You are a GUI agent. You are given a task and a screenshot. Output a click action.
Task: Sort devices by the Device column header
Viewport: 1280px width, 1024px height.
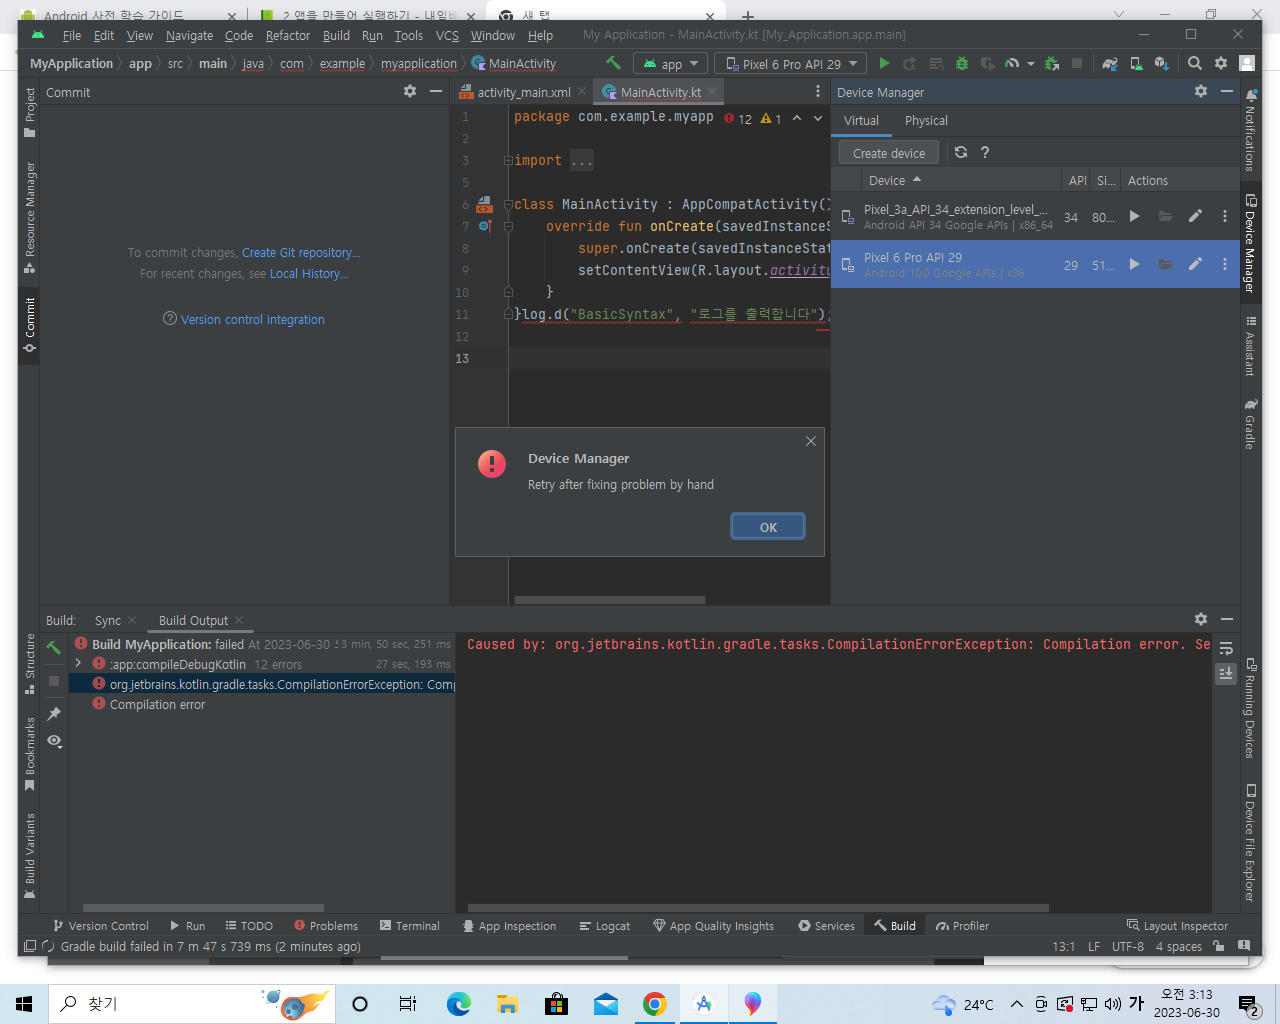tap(960, 180)
